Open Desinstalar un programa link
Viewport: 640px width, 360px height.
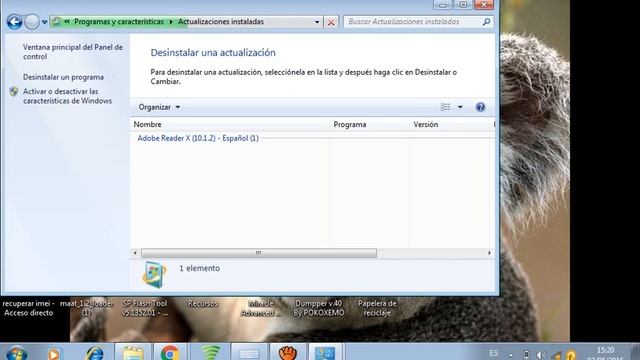(63, 77)
